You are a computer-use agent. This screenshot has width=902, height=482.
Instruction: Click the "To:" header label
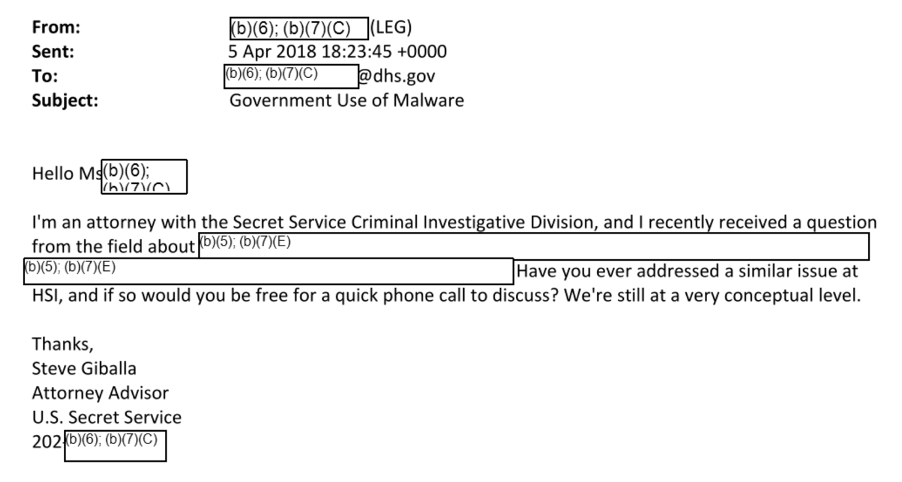[x=45, y=75]
